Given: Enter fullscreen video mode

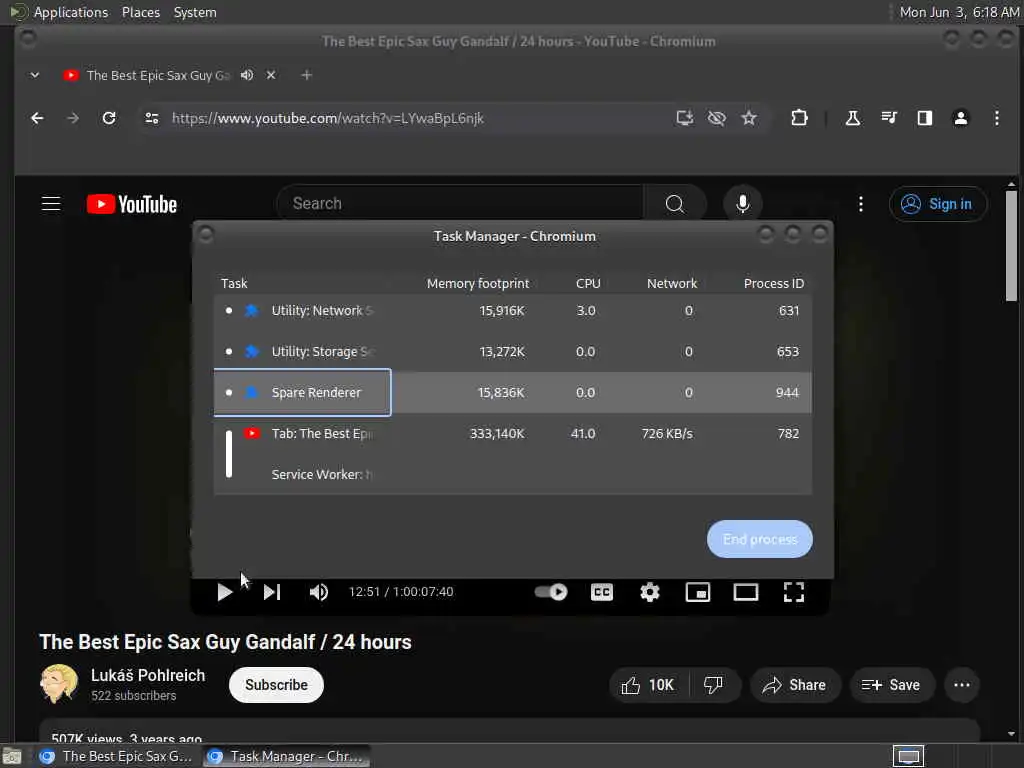Looking at the screenshot, I should coord(793,592).
